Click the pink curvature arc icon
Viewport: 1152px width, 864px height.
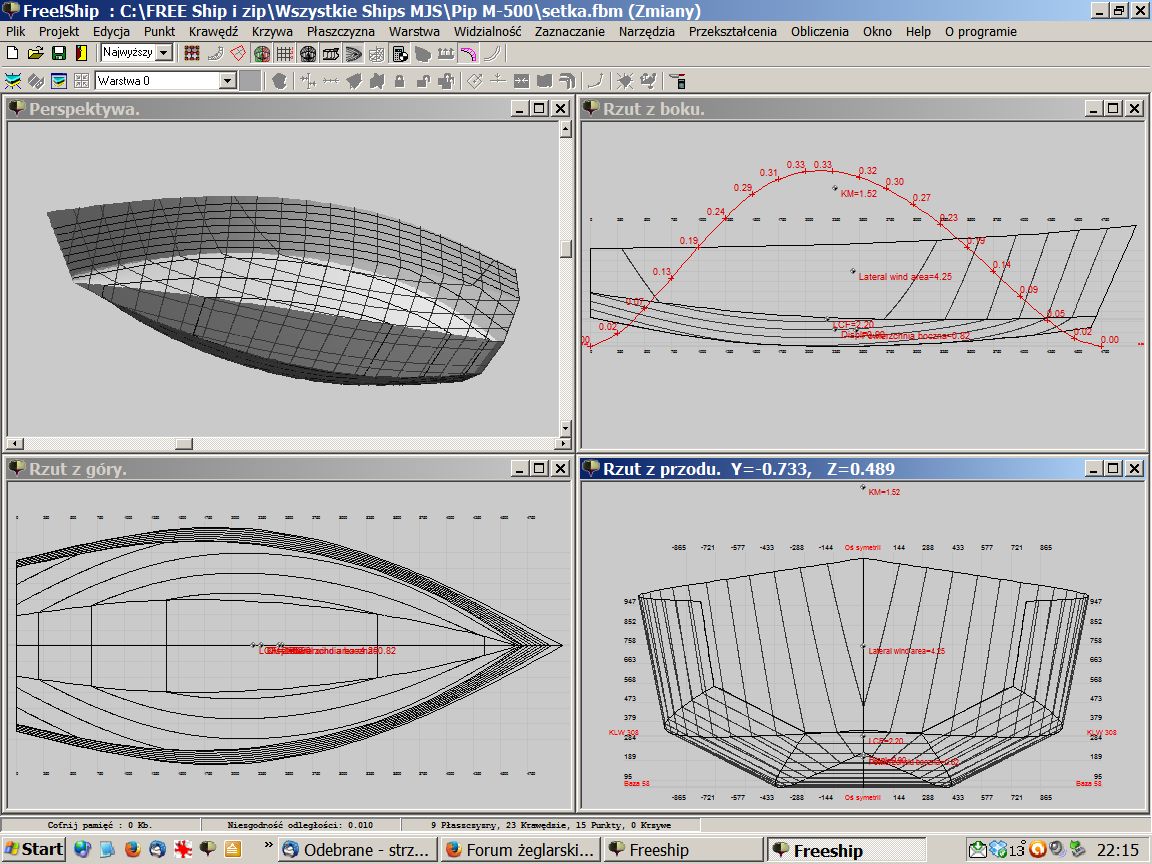467,53
